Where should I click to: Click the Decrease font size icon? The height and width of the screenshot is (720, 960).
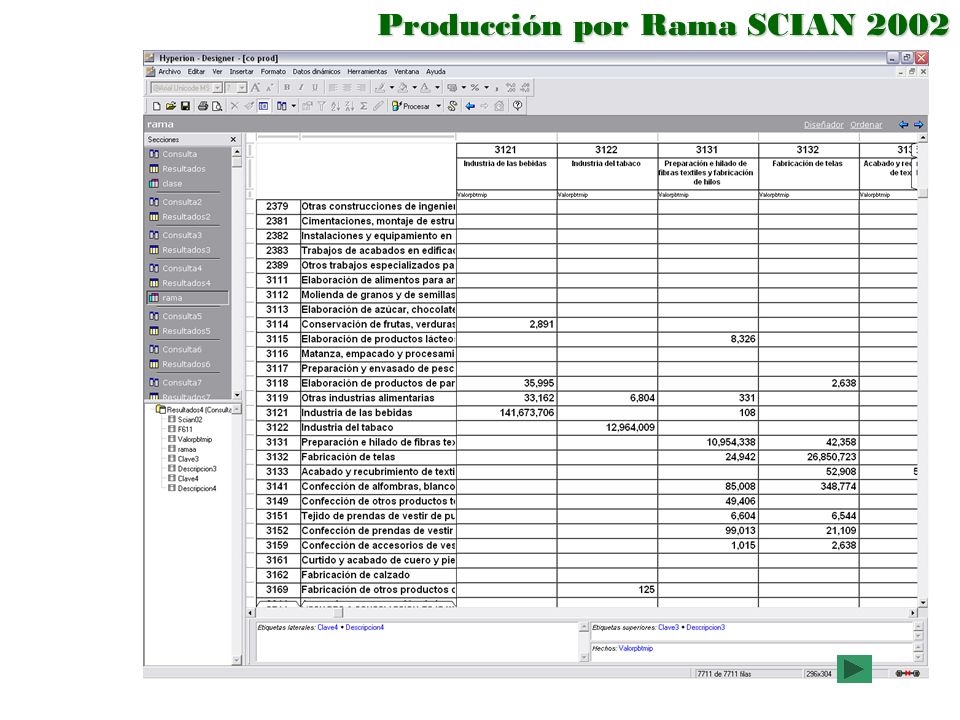point(269,88)
